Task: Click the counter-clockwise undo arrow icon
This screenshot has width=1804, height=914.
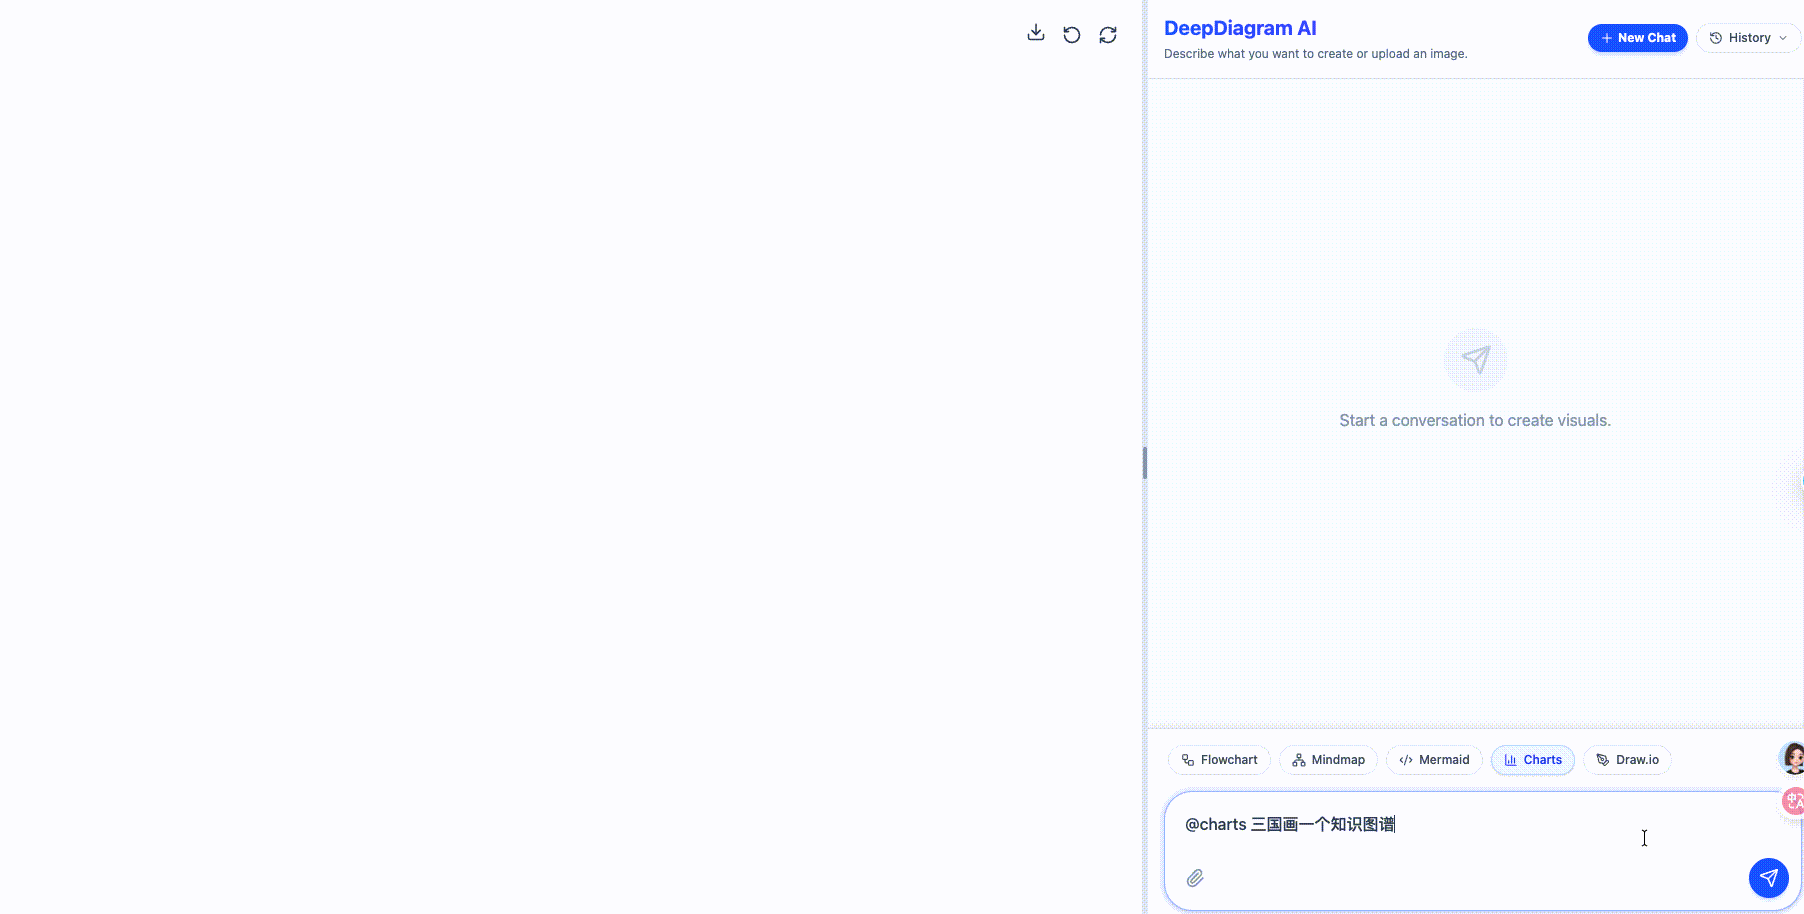Action: (1072, 35)
